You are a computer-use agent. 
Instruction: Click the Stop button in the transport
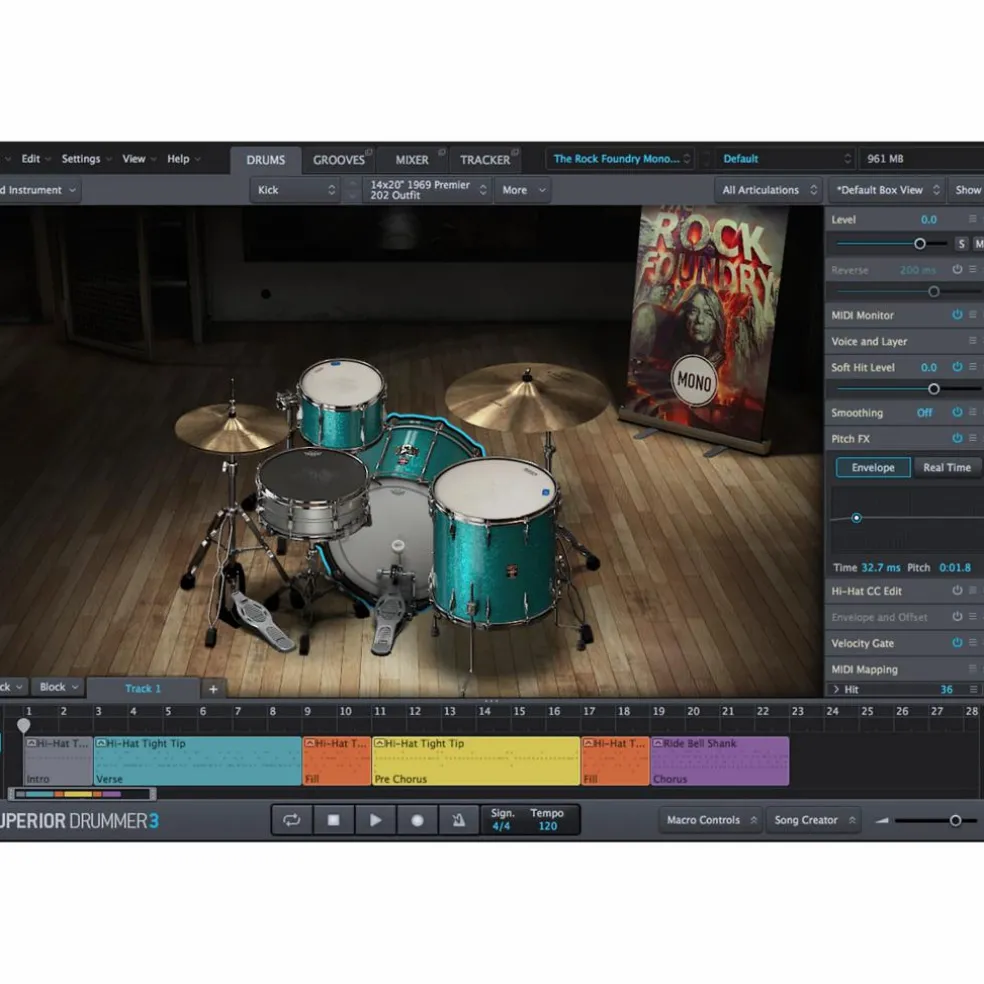point(333,820)
